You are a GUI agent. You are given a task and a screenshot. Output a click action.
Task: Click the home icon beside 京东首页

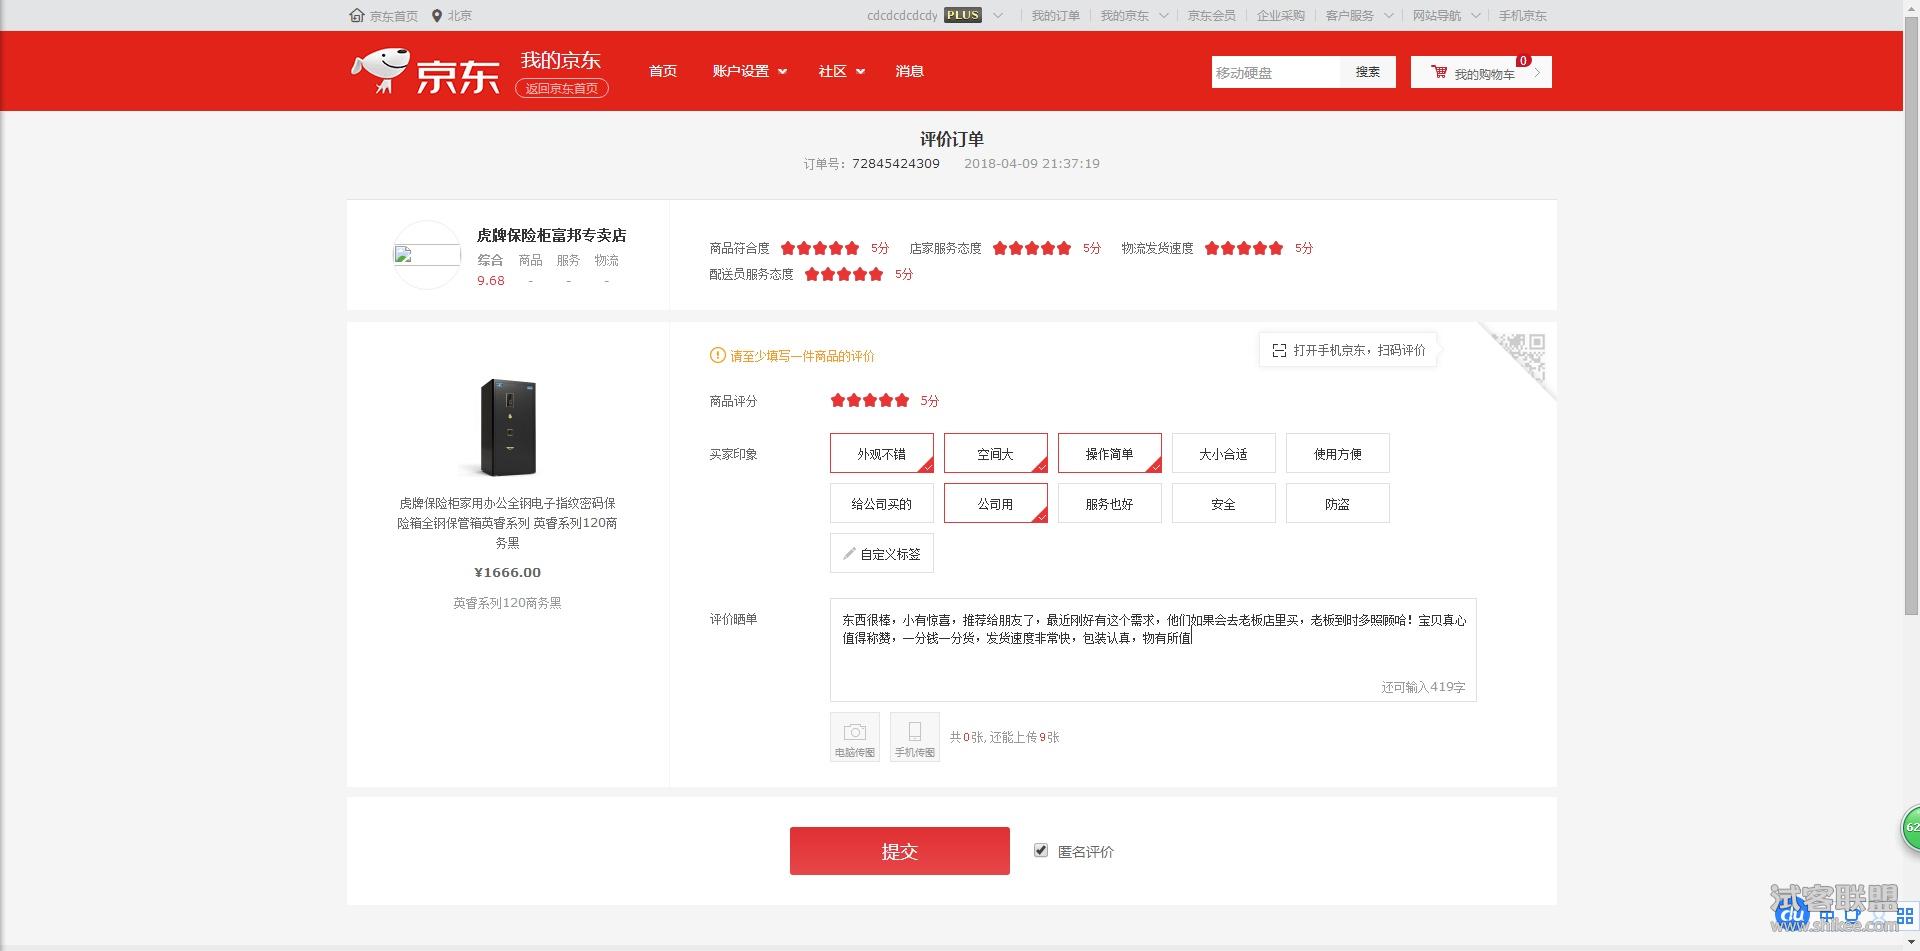point(357,15)
